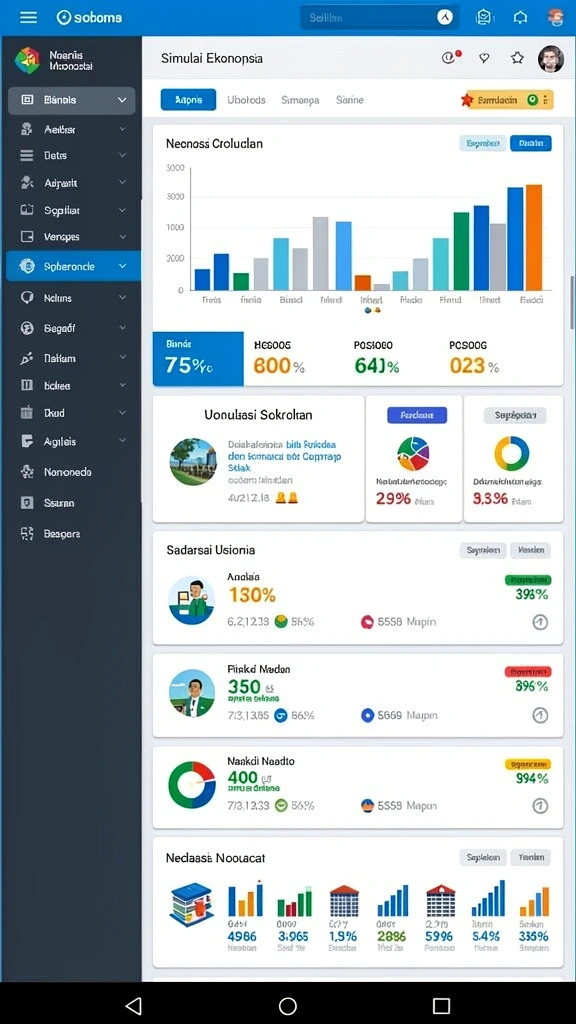This screenshot has width=576, height=1024.
Task: Click the blue button above pie chart card
Action: [x=417, y=415]
